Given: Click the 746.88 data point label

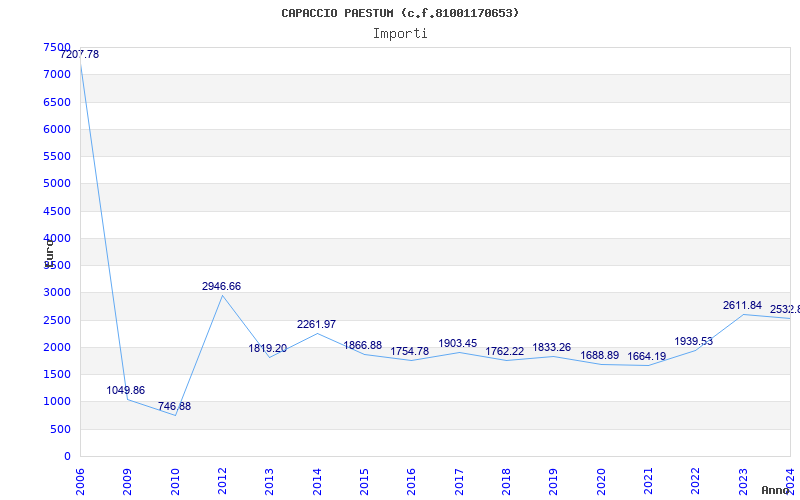Looking at the screenshot, I should (174, 407).
